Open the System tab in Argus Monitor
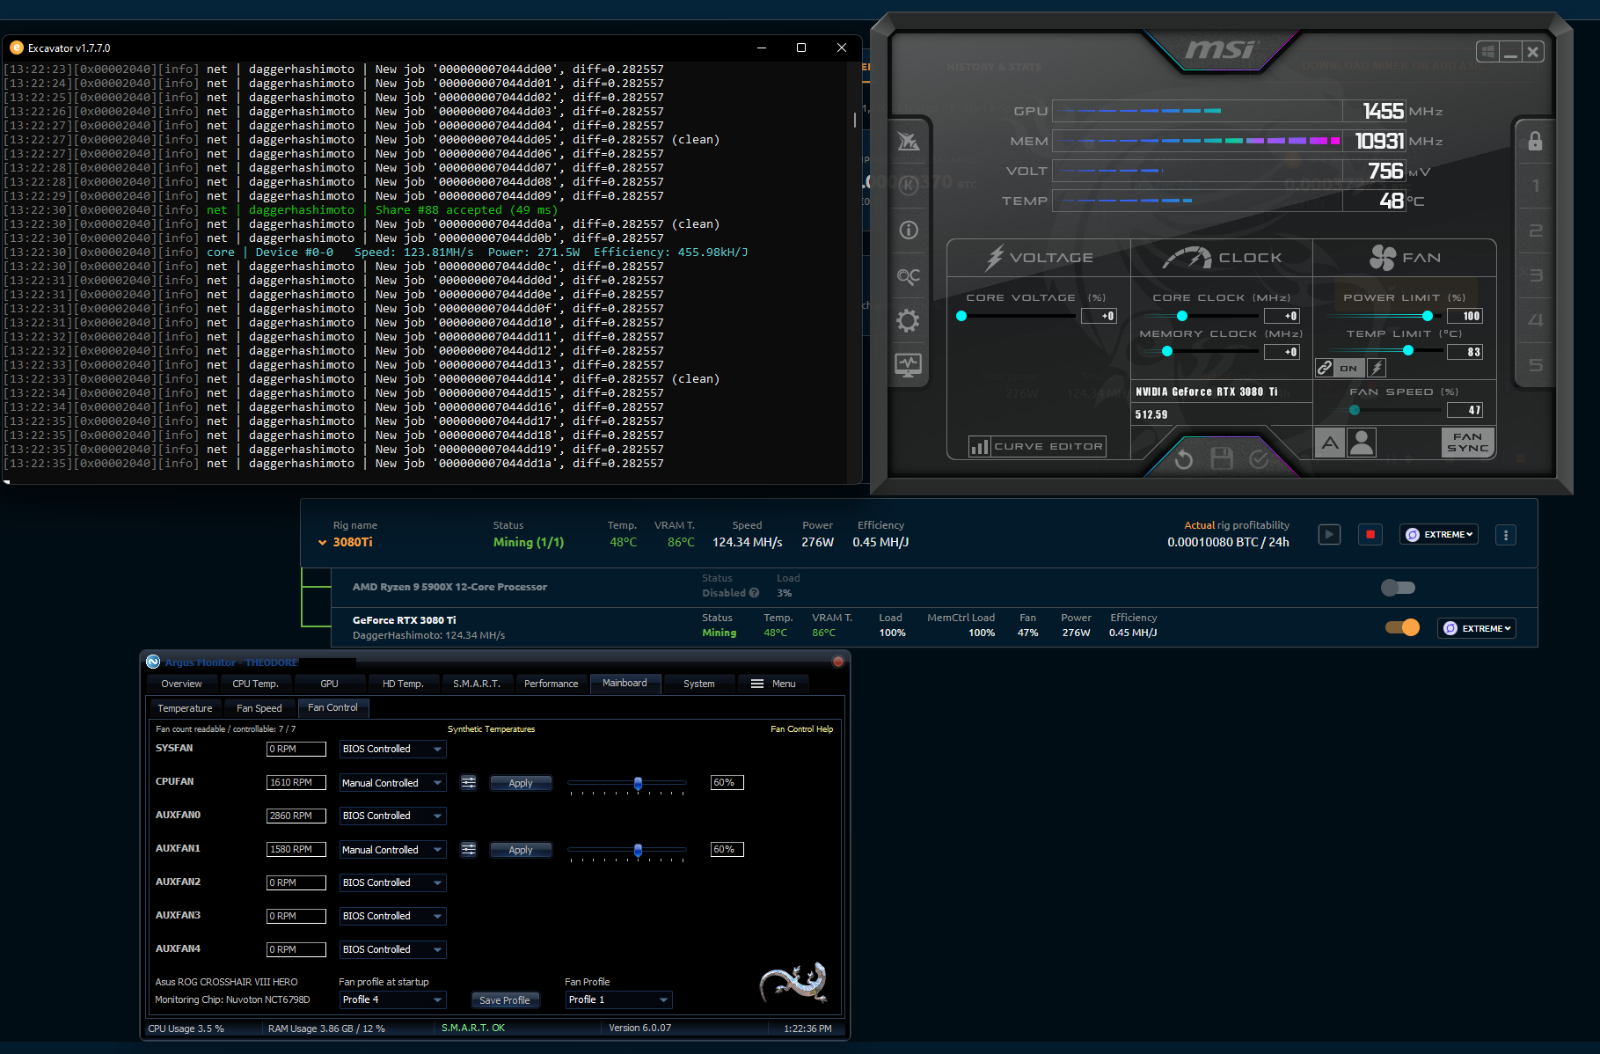The width and height of the screenshot is (1600, 1054). pos(699,684)
